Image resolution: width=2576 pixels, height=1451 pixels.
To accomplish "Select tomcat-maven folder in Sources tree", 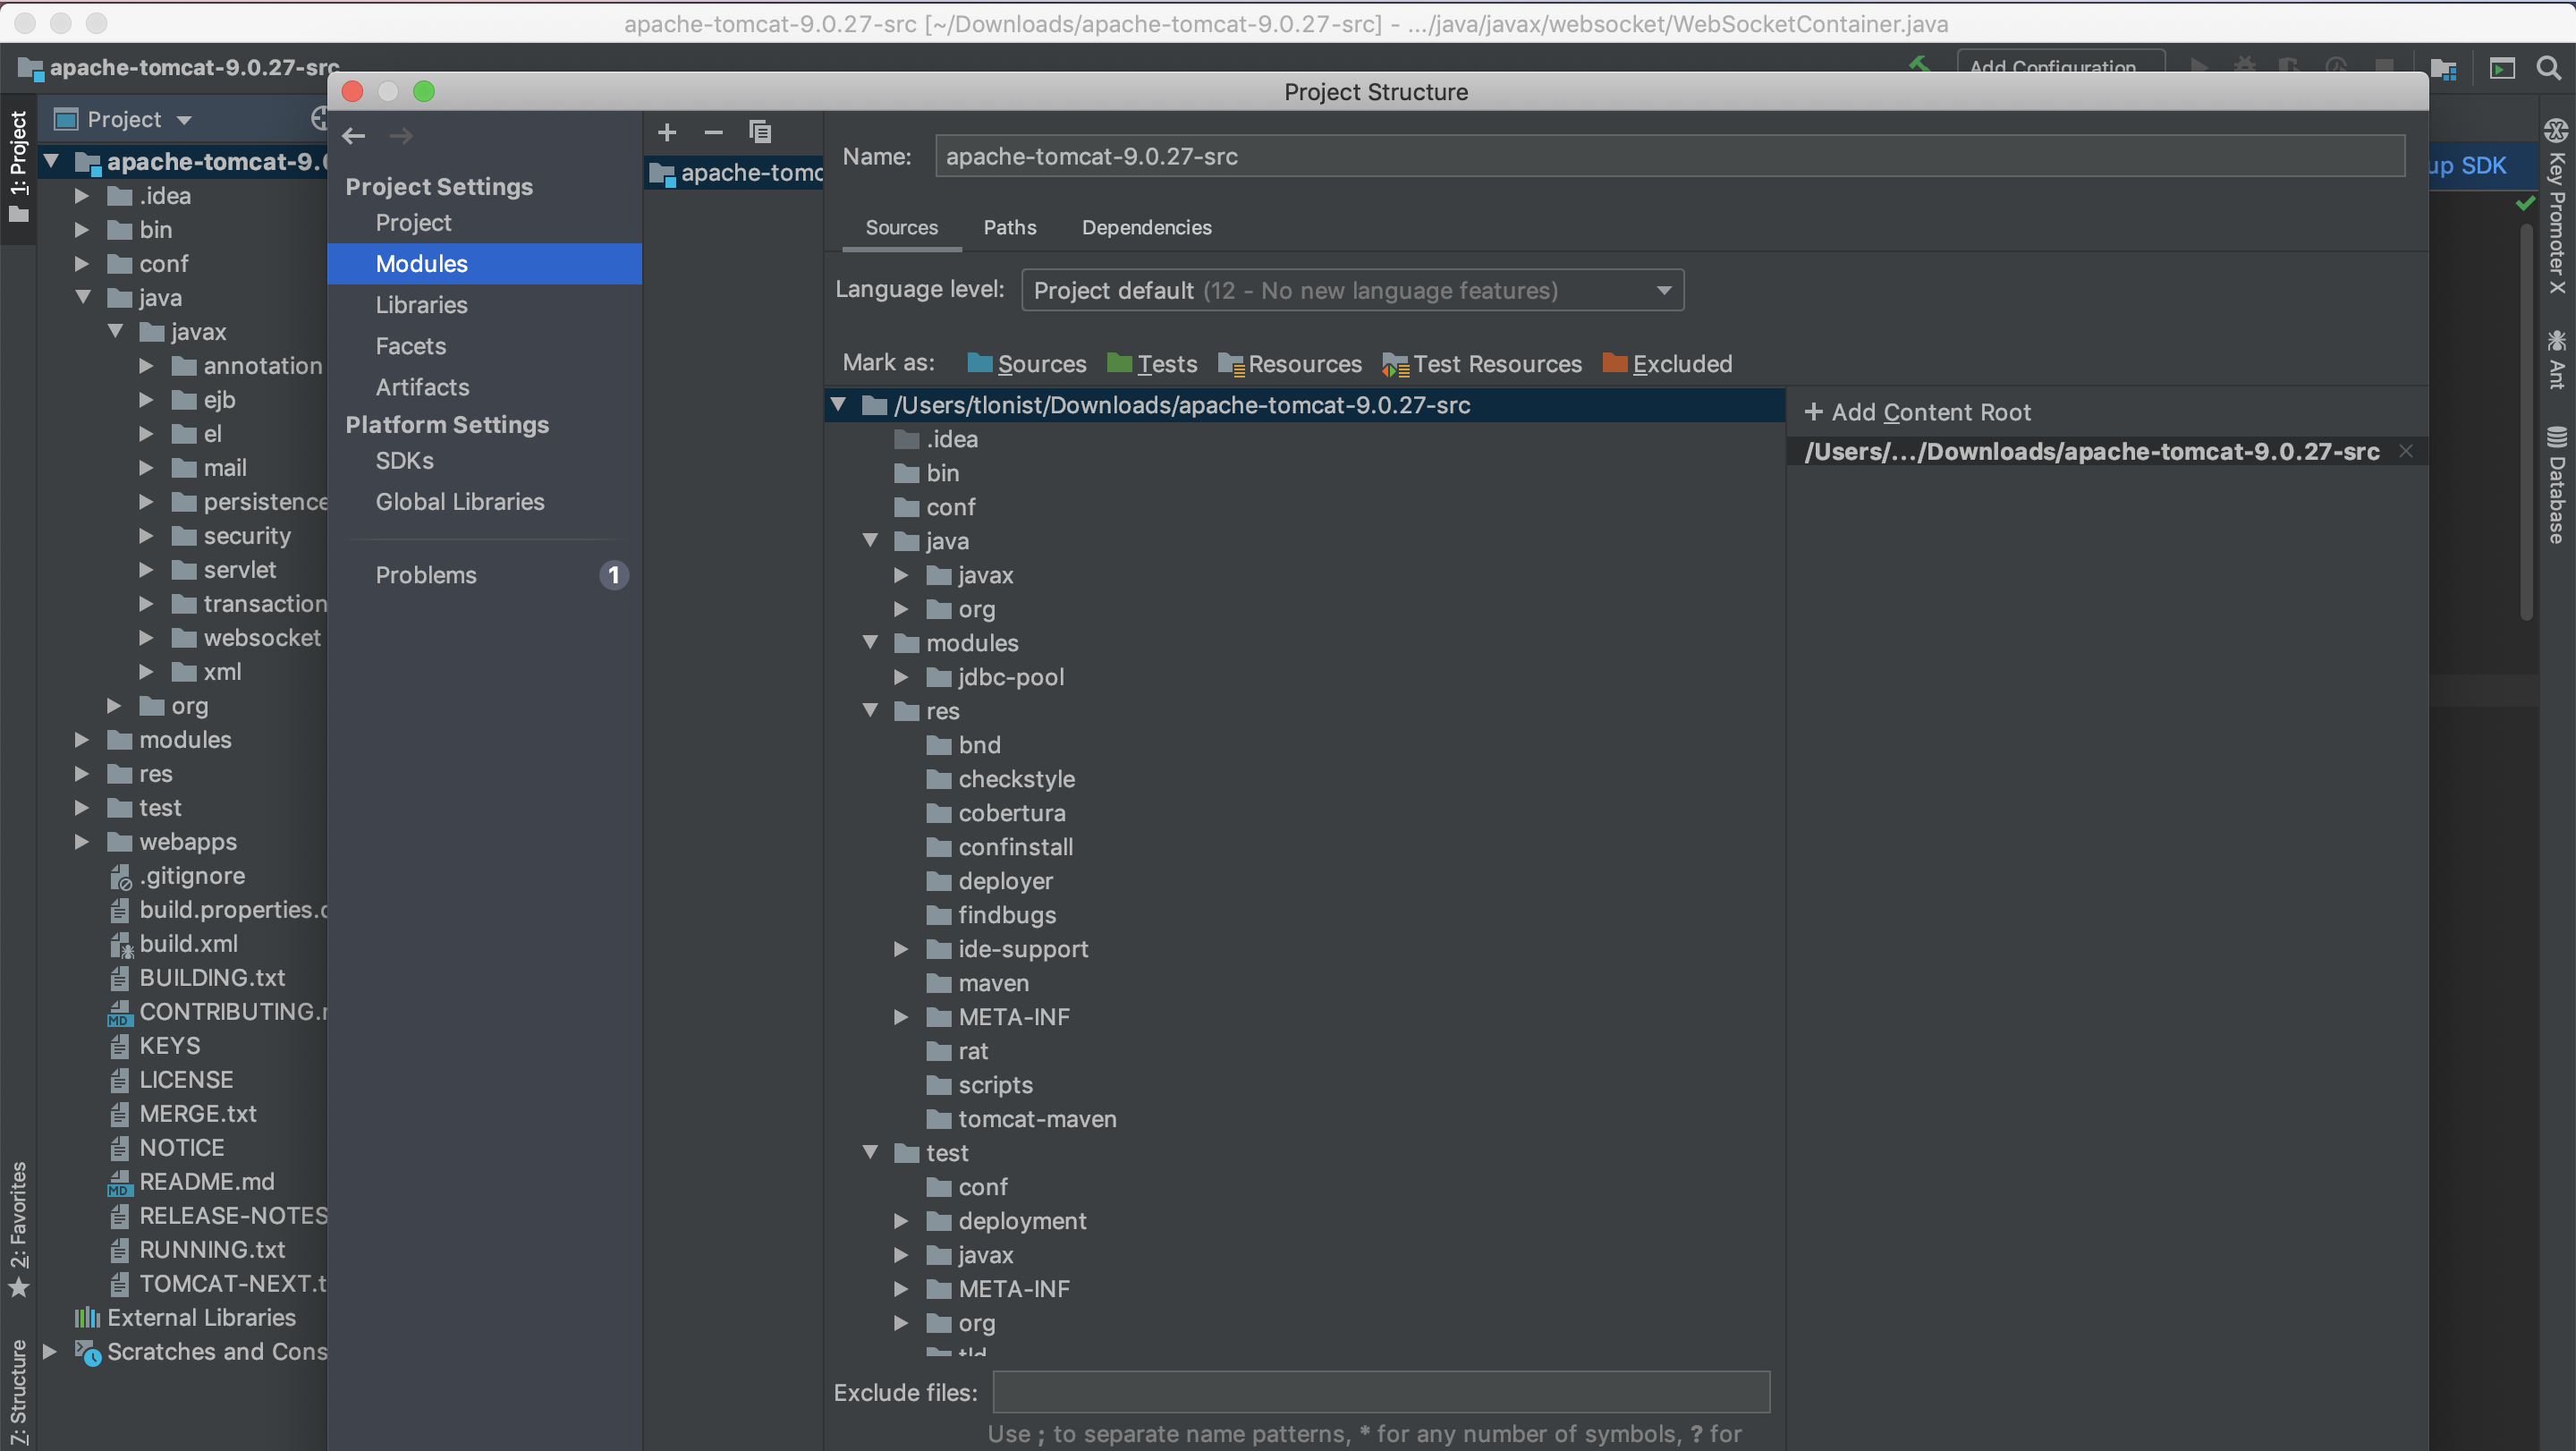I will click(1037, 1119).
